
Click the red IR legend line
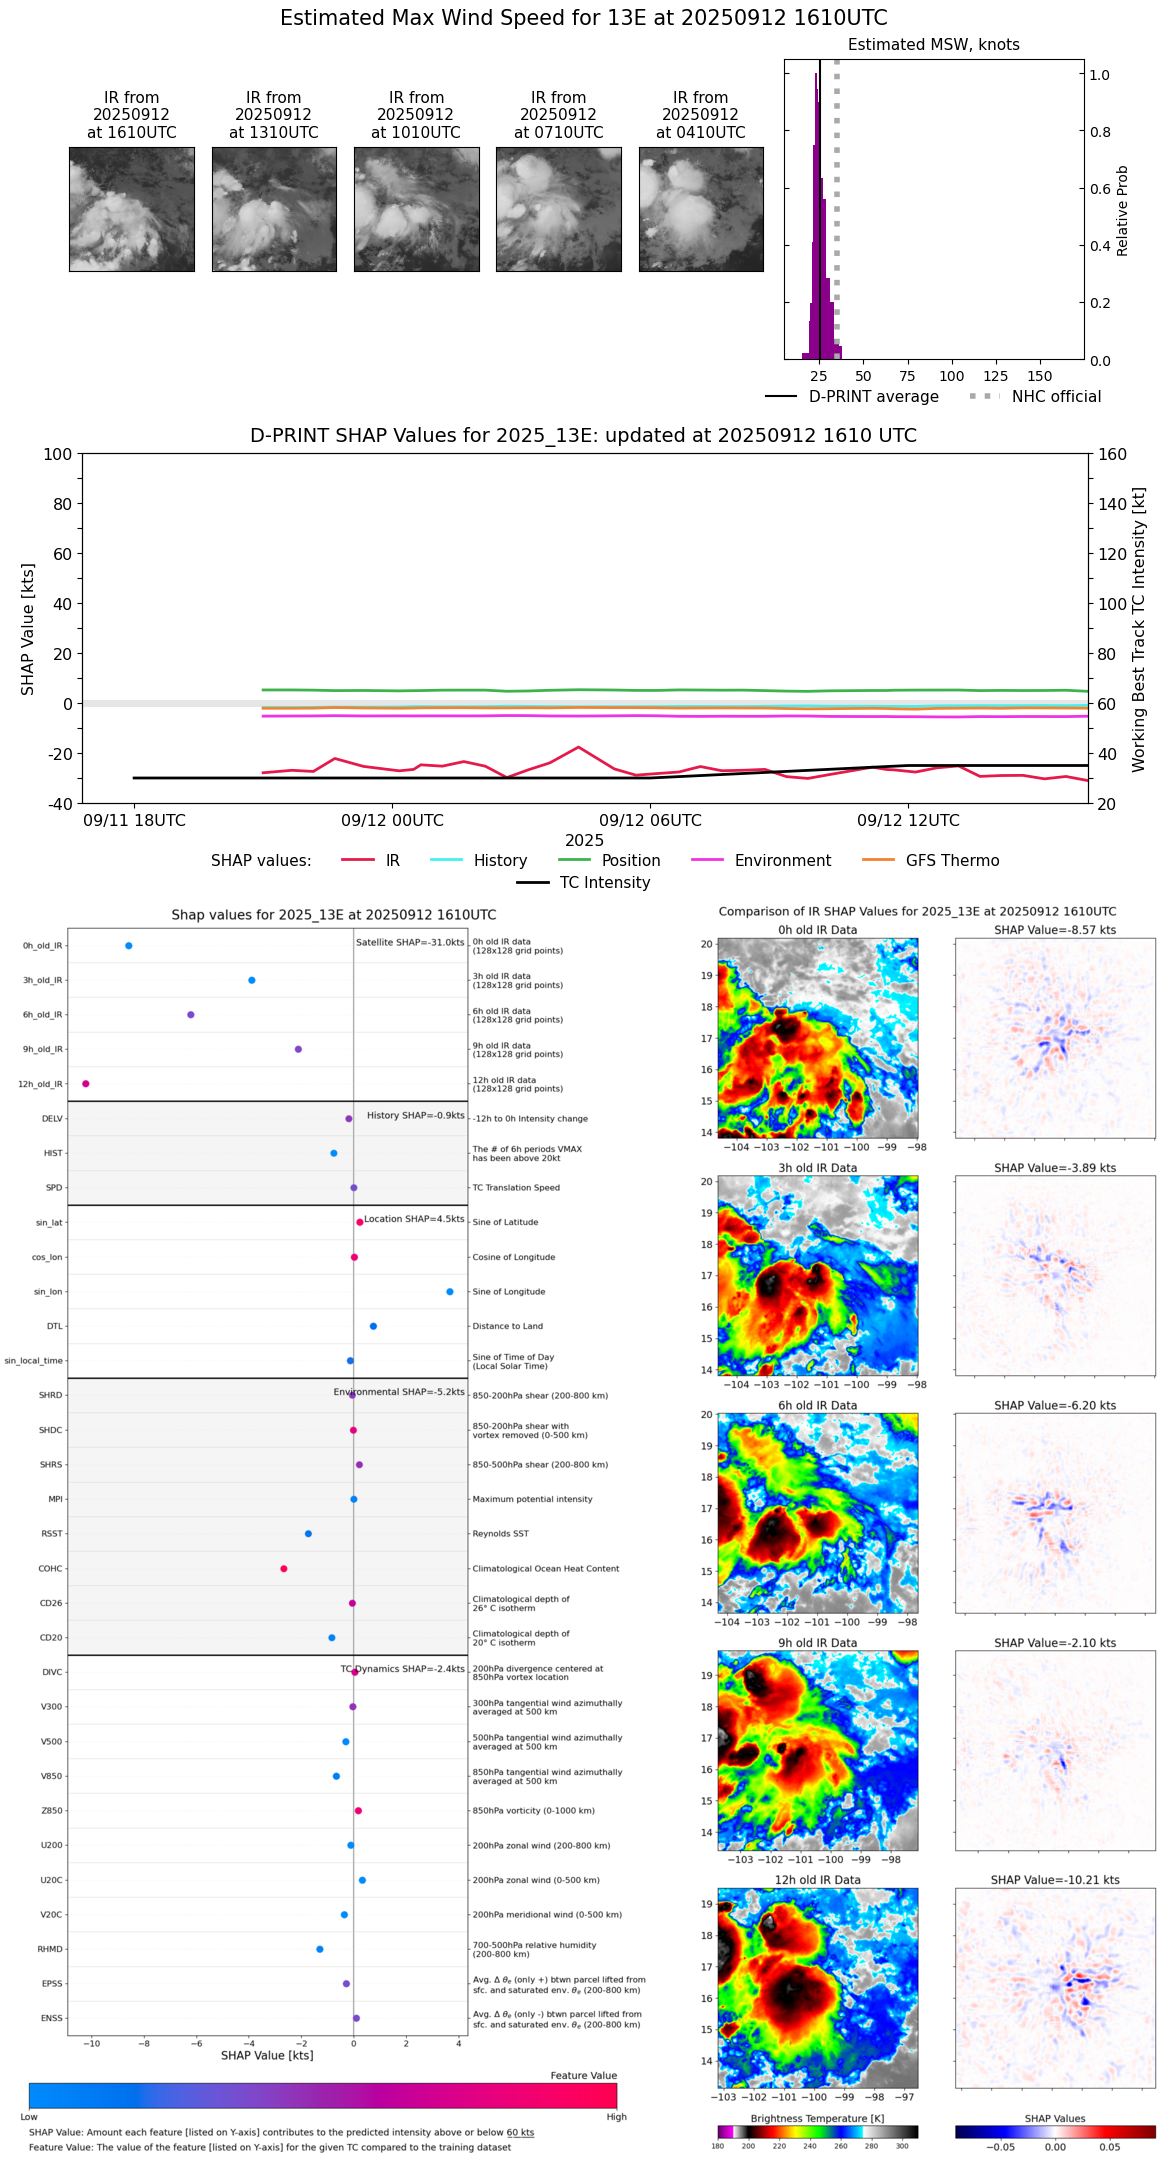[x=357, y=860]
